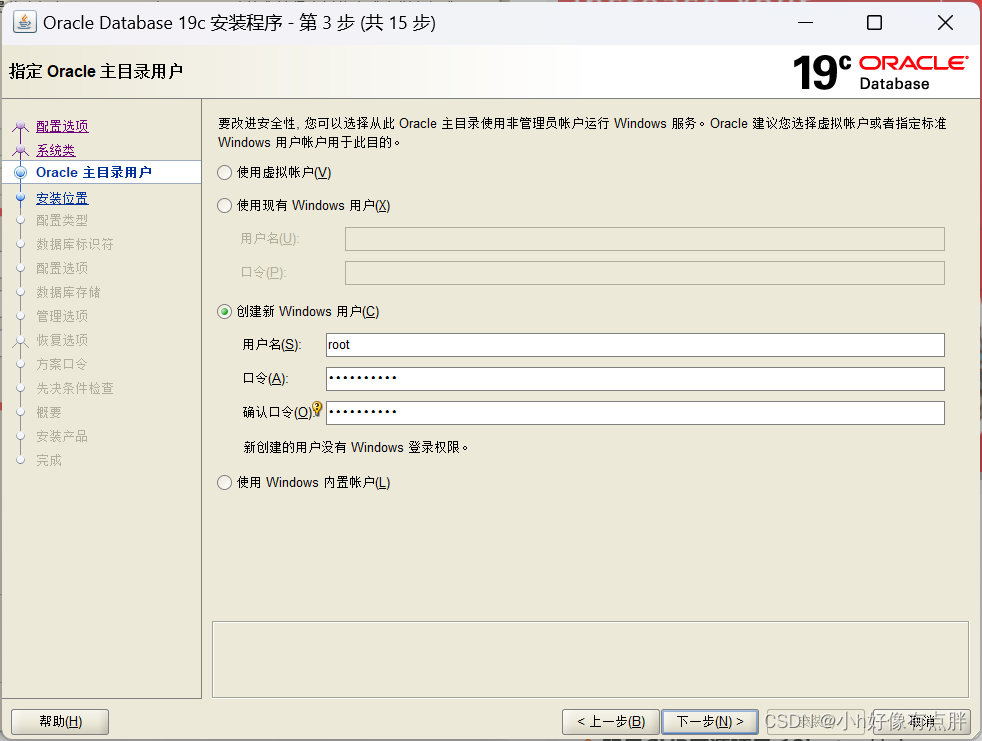This screenshot has height=741, width=982.
Task: Click the question mark icon beside 确认口令
Action: click(317, 407)
